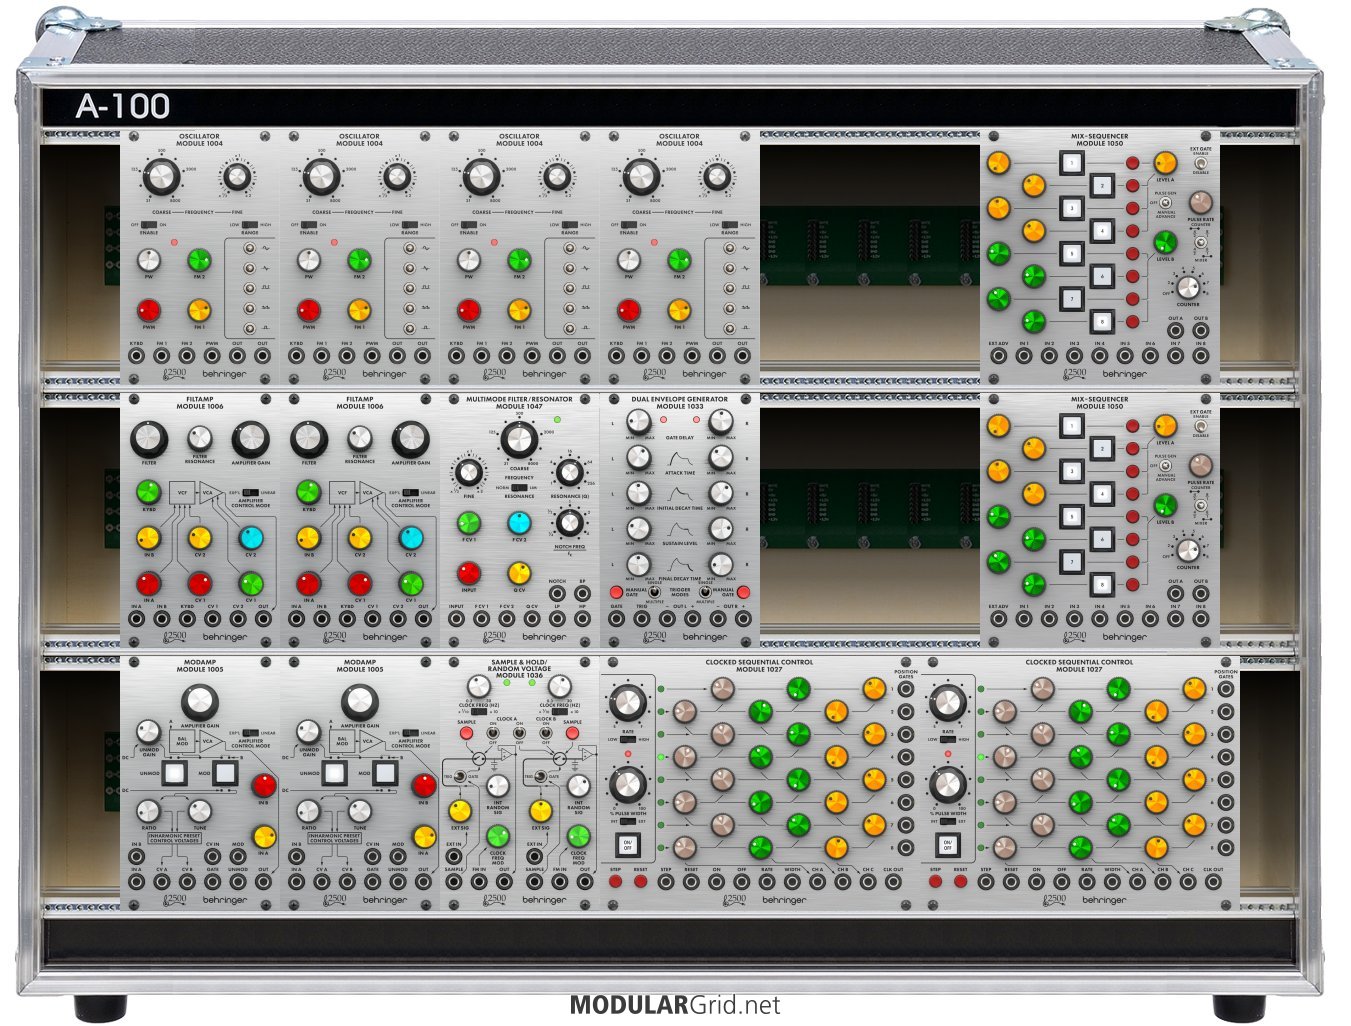Image resolution: width=1351 pixels, height=1026 pixels.
Task: Click the LP output jack on Module 1047
Action: pos(557,620)
